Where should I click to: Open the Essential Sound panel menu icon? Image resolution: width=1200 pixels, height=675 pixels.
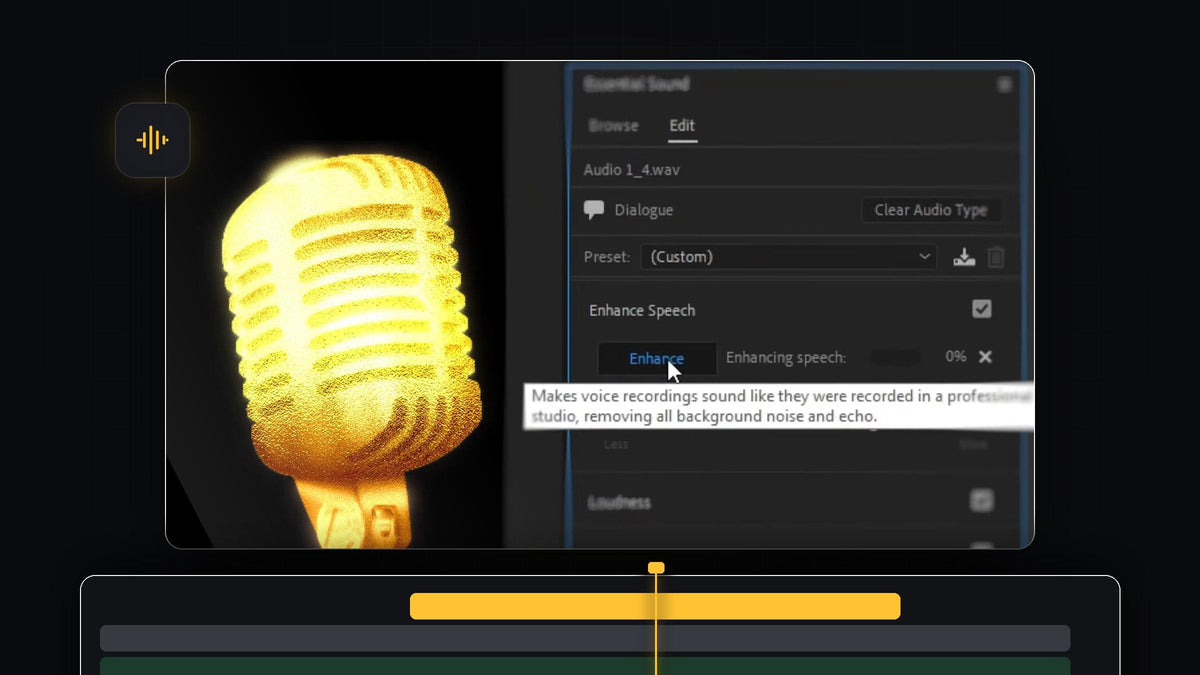click(x=1003, y=85)
